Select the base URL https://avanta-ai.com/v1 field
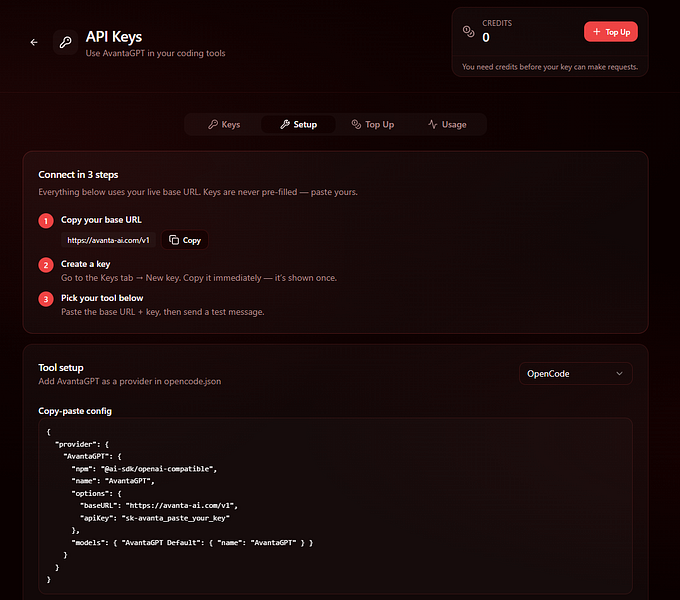The image size is (680, 600). [x=108, y=240]
